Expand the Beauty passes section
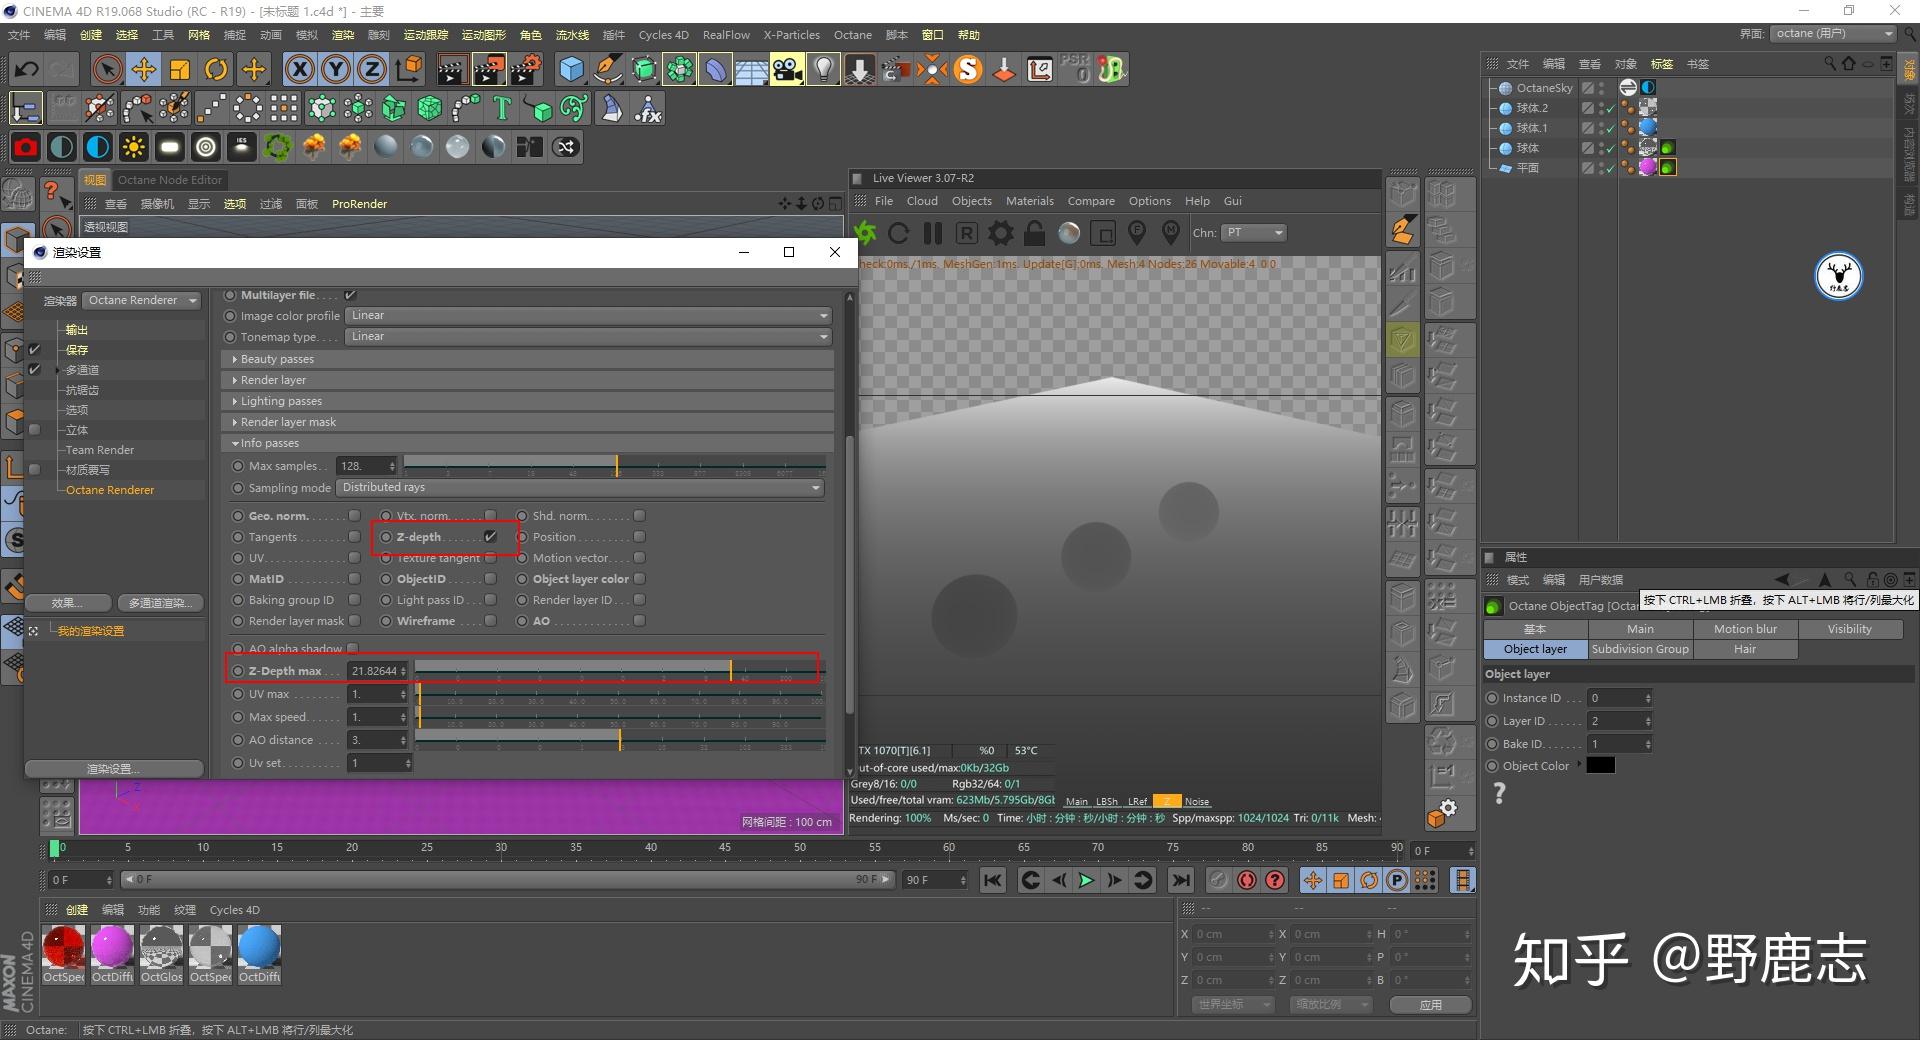The height and width of the screenshot is (1040, 1920). point(277,359)
